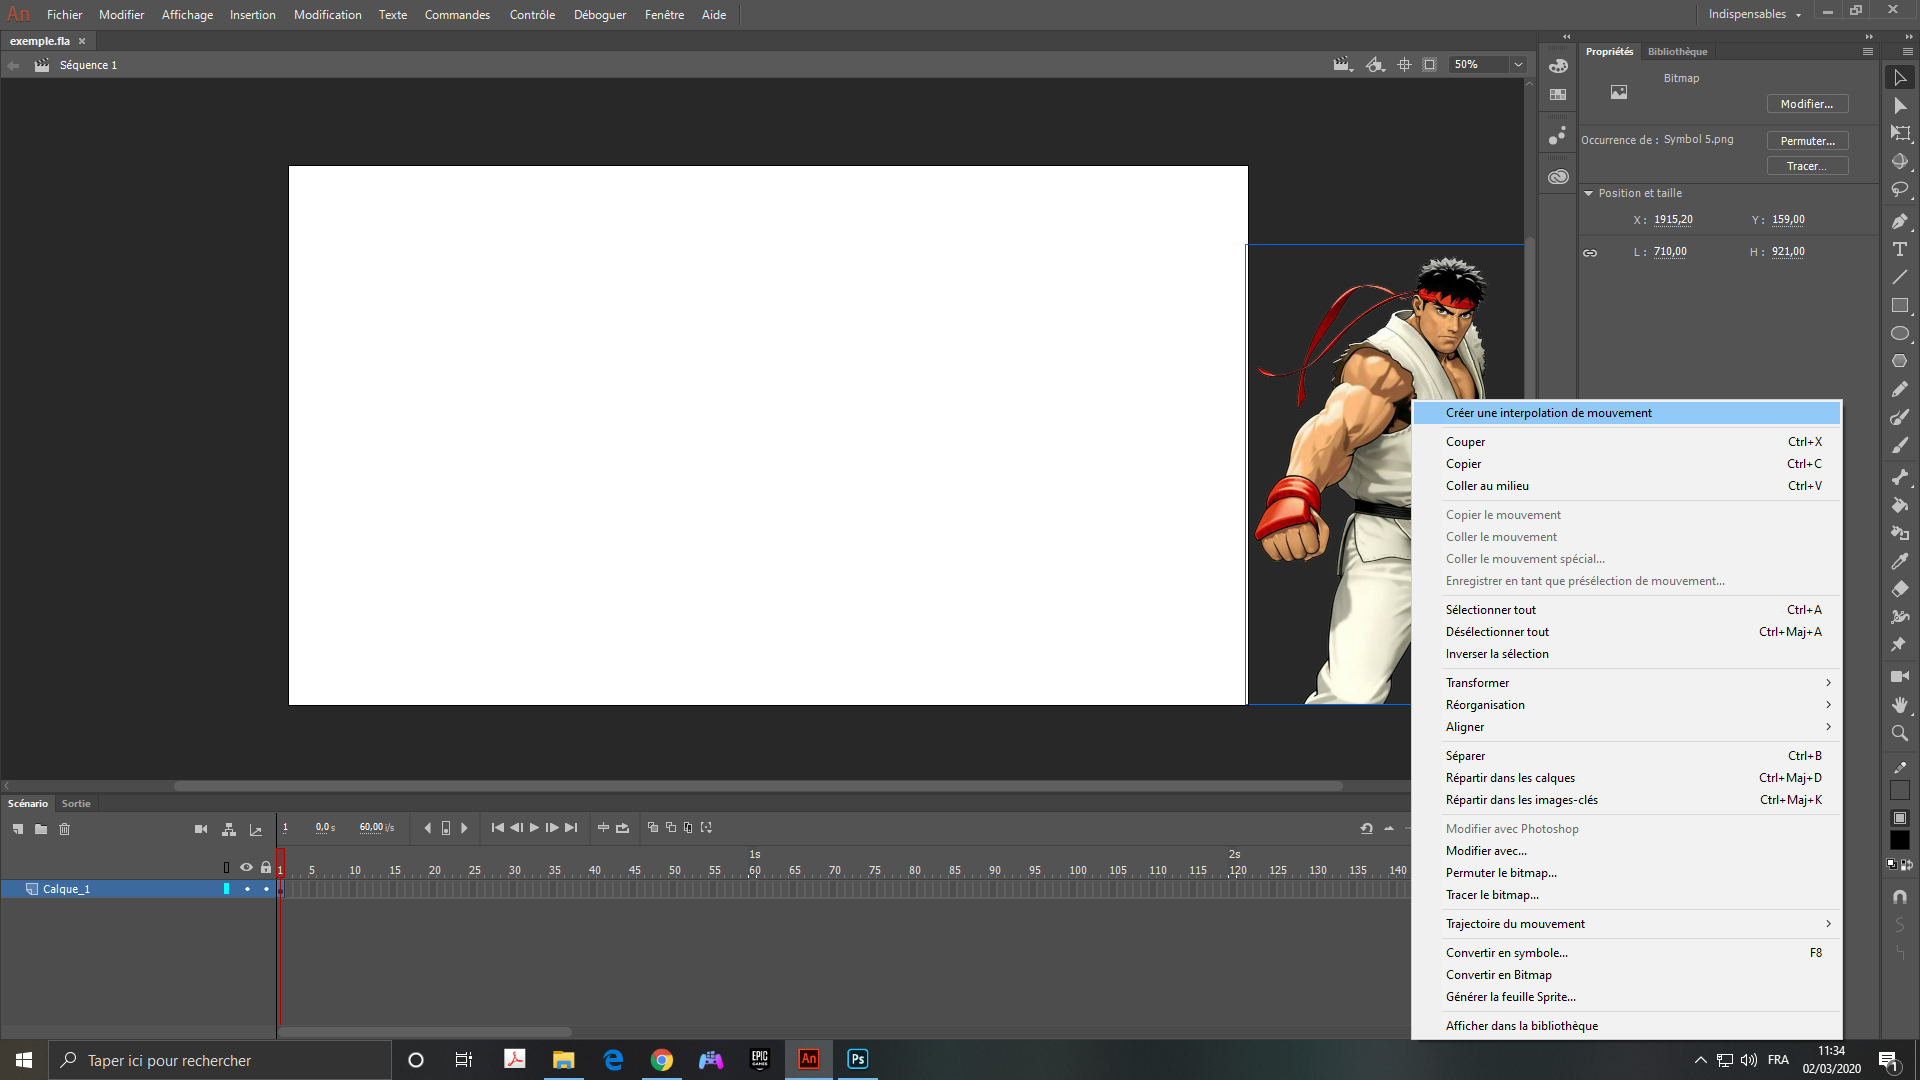Image resolution: width=1920 pixels, height=1080 pixels.
Task: Play the timeline animation
Action: pyautogui.click(x=534, y=828)
